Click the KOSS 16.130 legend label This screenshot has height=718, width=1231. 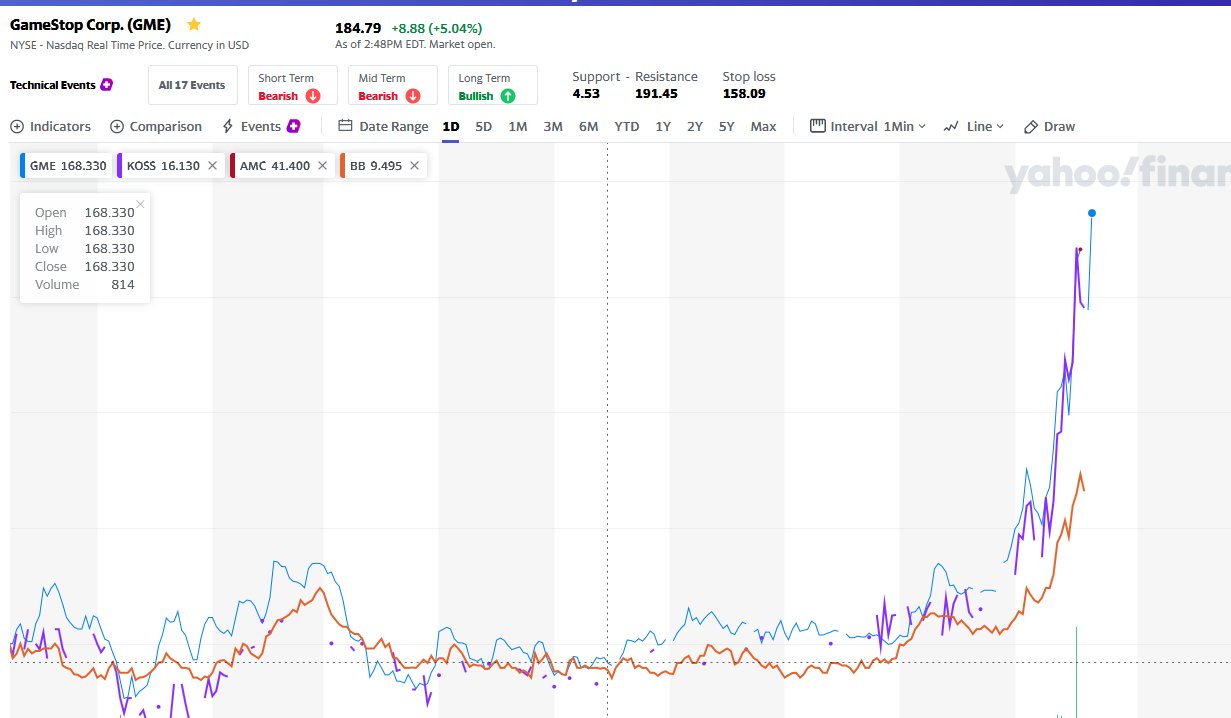(x=163, y=166)
